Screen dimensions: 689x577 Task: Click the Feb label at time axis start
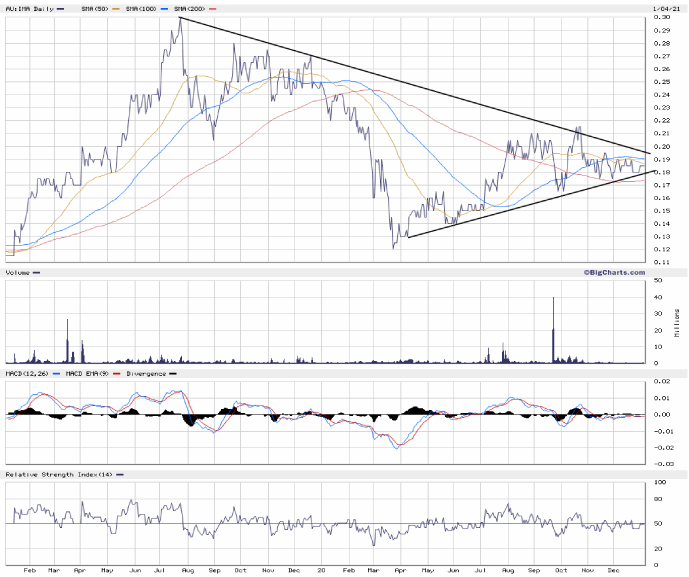[x=27, y=568]
